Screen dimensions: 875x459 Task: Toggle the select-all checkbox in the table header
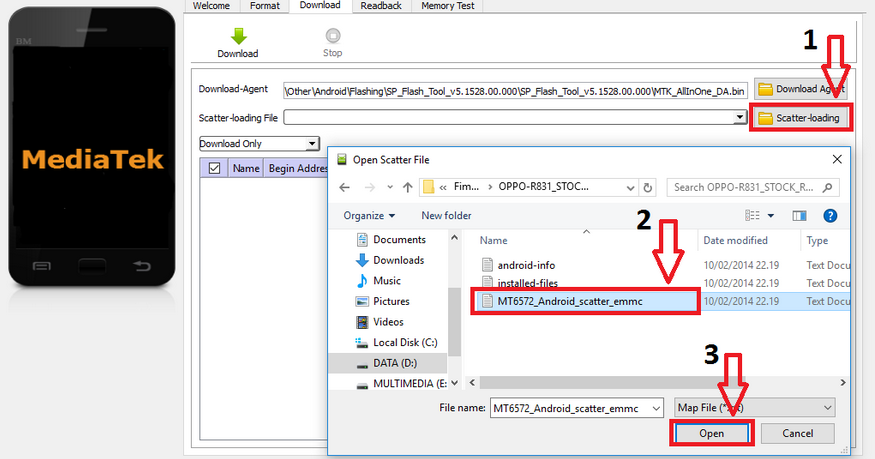(214, 168)
